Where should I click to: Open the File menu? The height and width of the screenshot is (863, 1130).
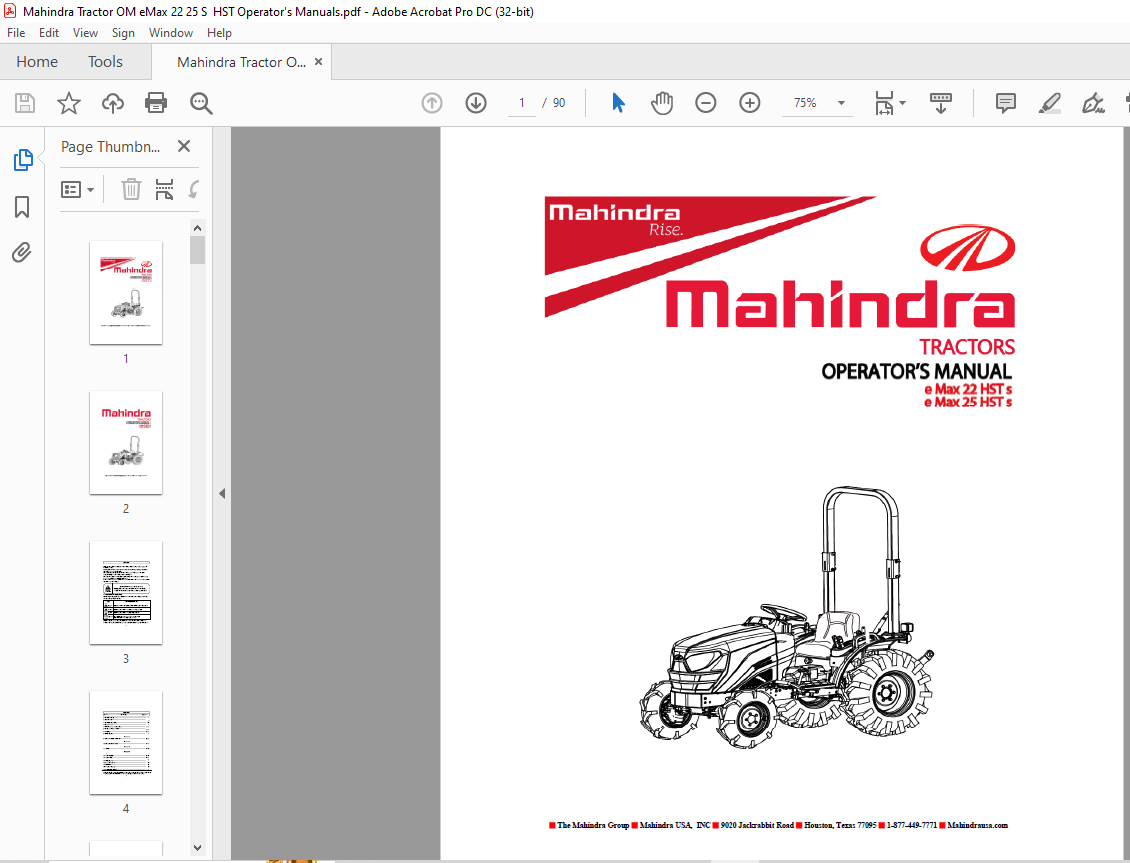click(x=16, y=32)
